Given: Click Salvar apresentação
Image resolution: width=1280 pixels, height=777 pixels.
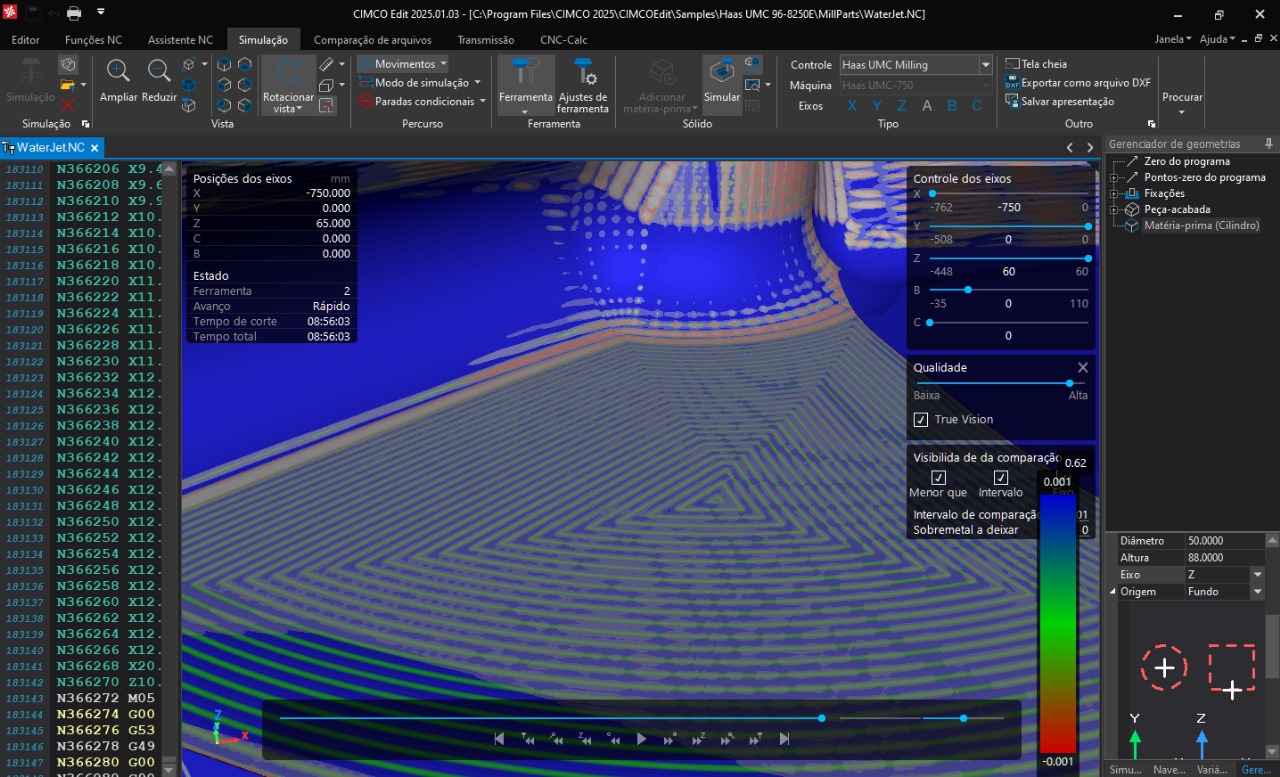Looking at the screenshot, I should coord(1059,101).
